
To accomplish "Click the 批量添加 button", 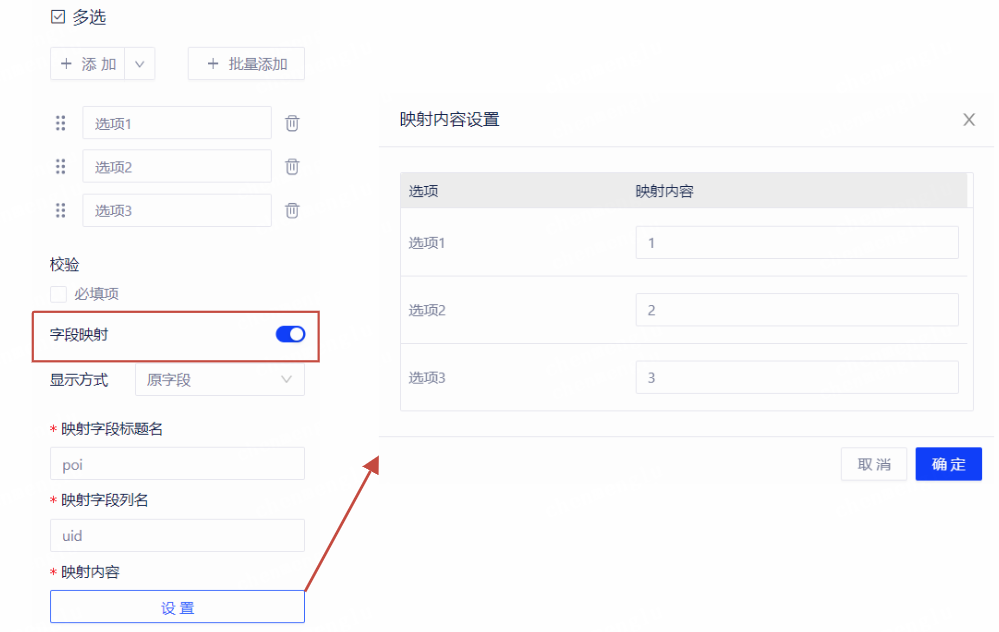I will point(246,64).
